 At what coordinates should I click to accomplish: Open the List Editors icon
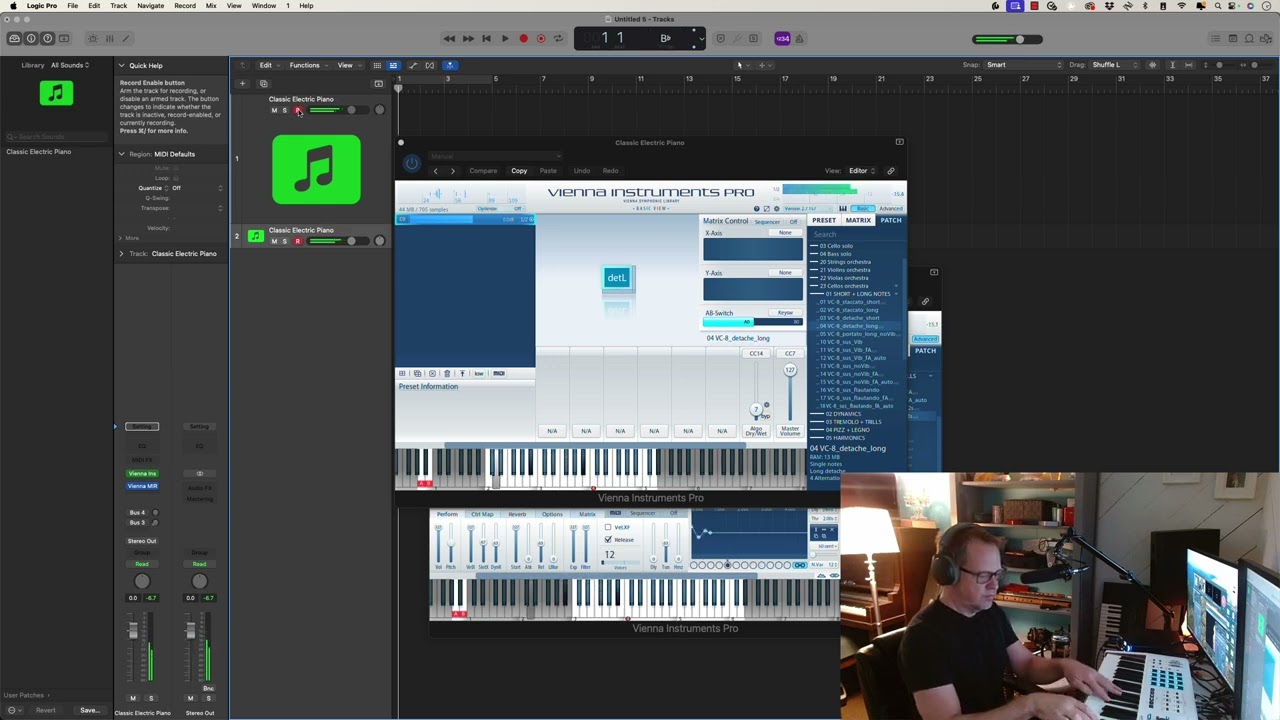point(1215,39)
